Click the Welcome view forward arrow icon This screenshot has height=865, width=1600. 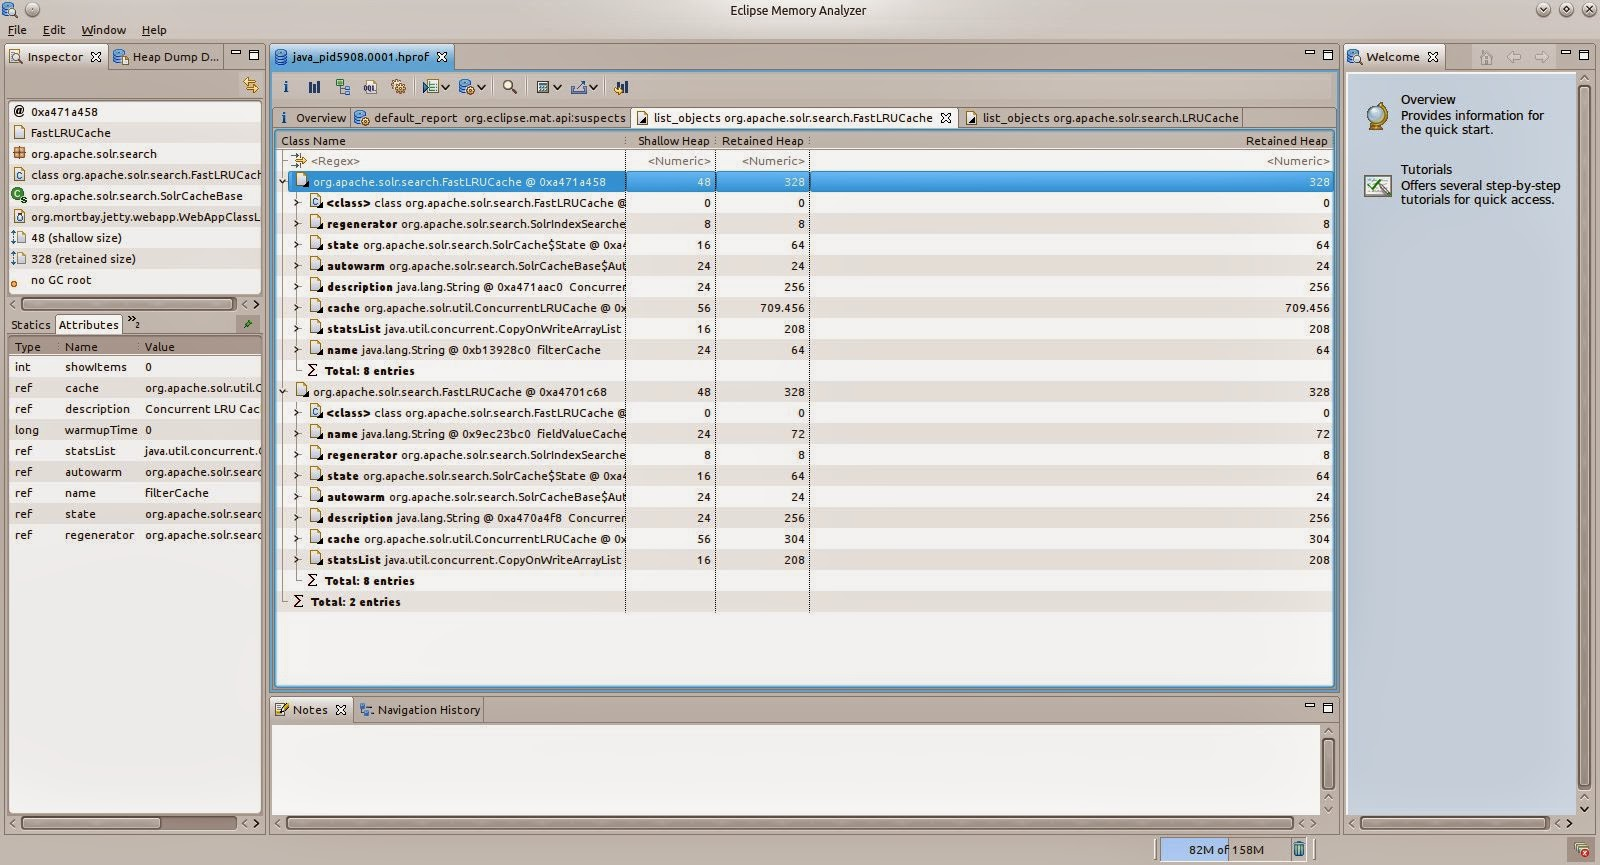click(1541, 57)
